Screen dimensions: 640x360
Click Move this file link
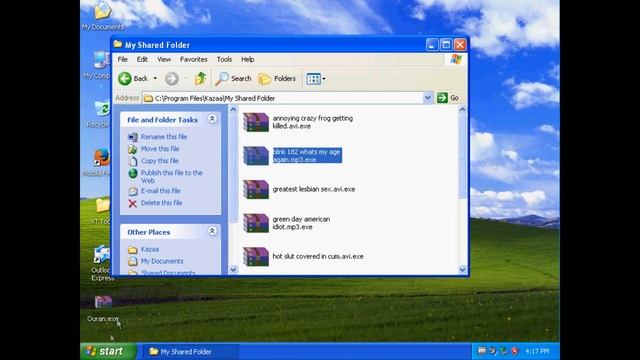point(160,149)
